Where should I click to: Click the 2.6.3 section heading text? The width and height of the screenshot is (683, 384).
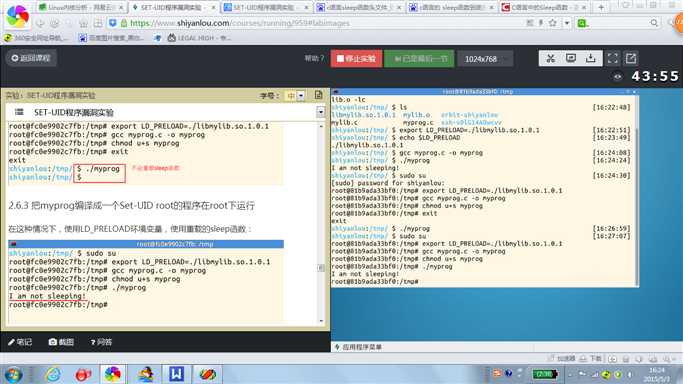(x=131, y=205)
